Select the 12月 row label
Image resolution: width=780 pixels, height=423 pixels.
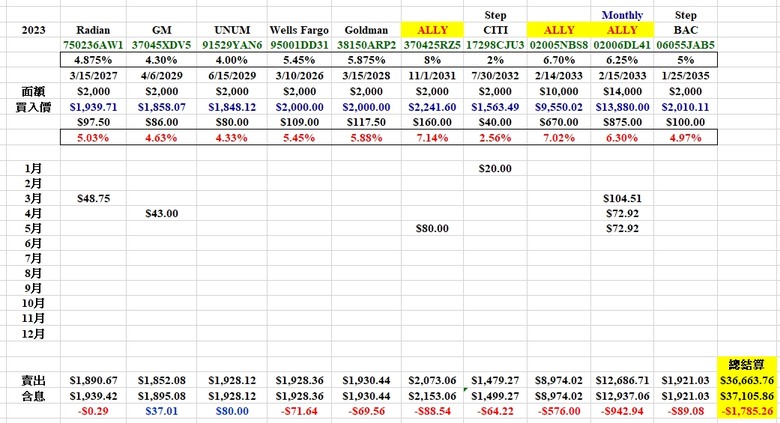pos(33,334)
